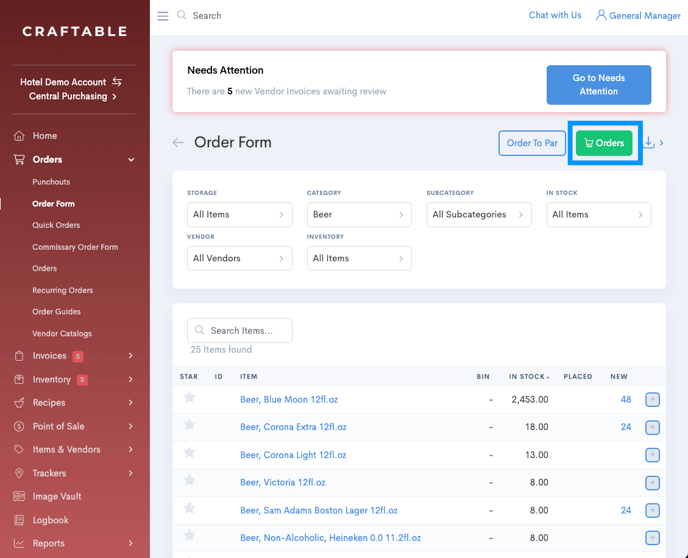Open the Inventory All Items dropdown
This screenshot has height=558, width=688.
pos(359,258)
